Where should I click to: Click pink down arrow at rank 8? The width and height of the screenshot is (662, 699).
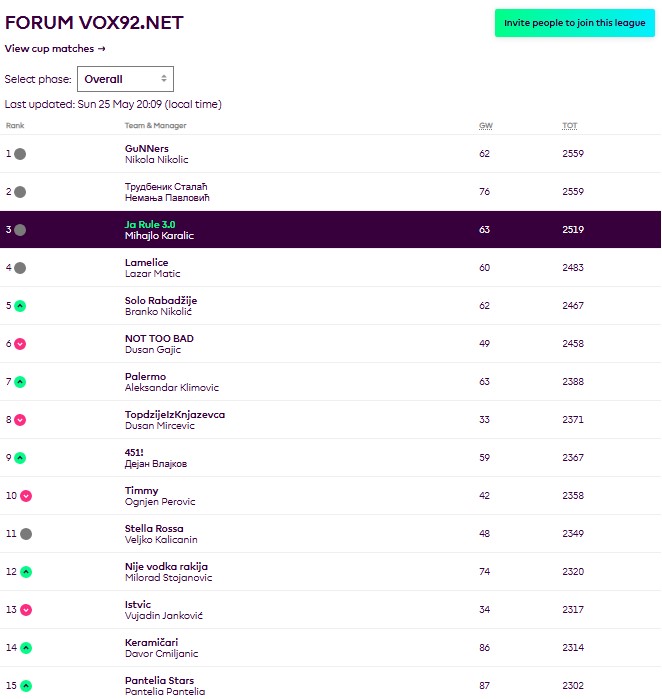[x=20, y=420]
